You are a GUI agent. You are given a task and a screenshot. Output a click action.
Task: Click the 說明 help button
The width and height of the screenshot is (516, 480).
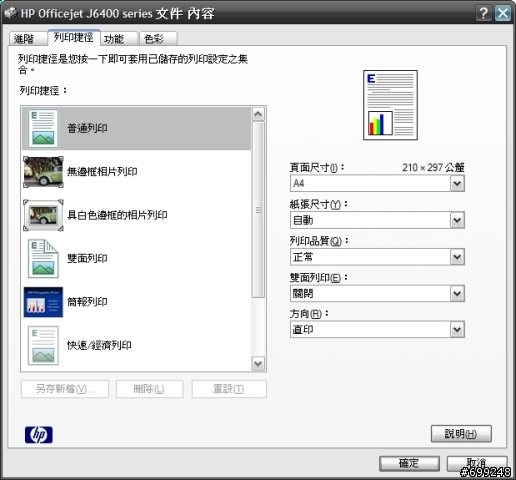point(461,434)
